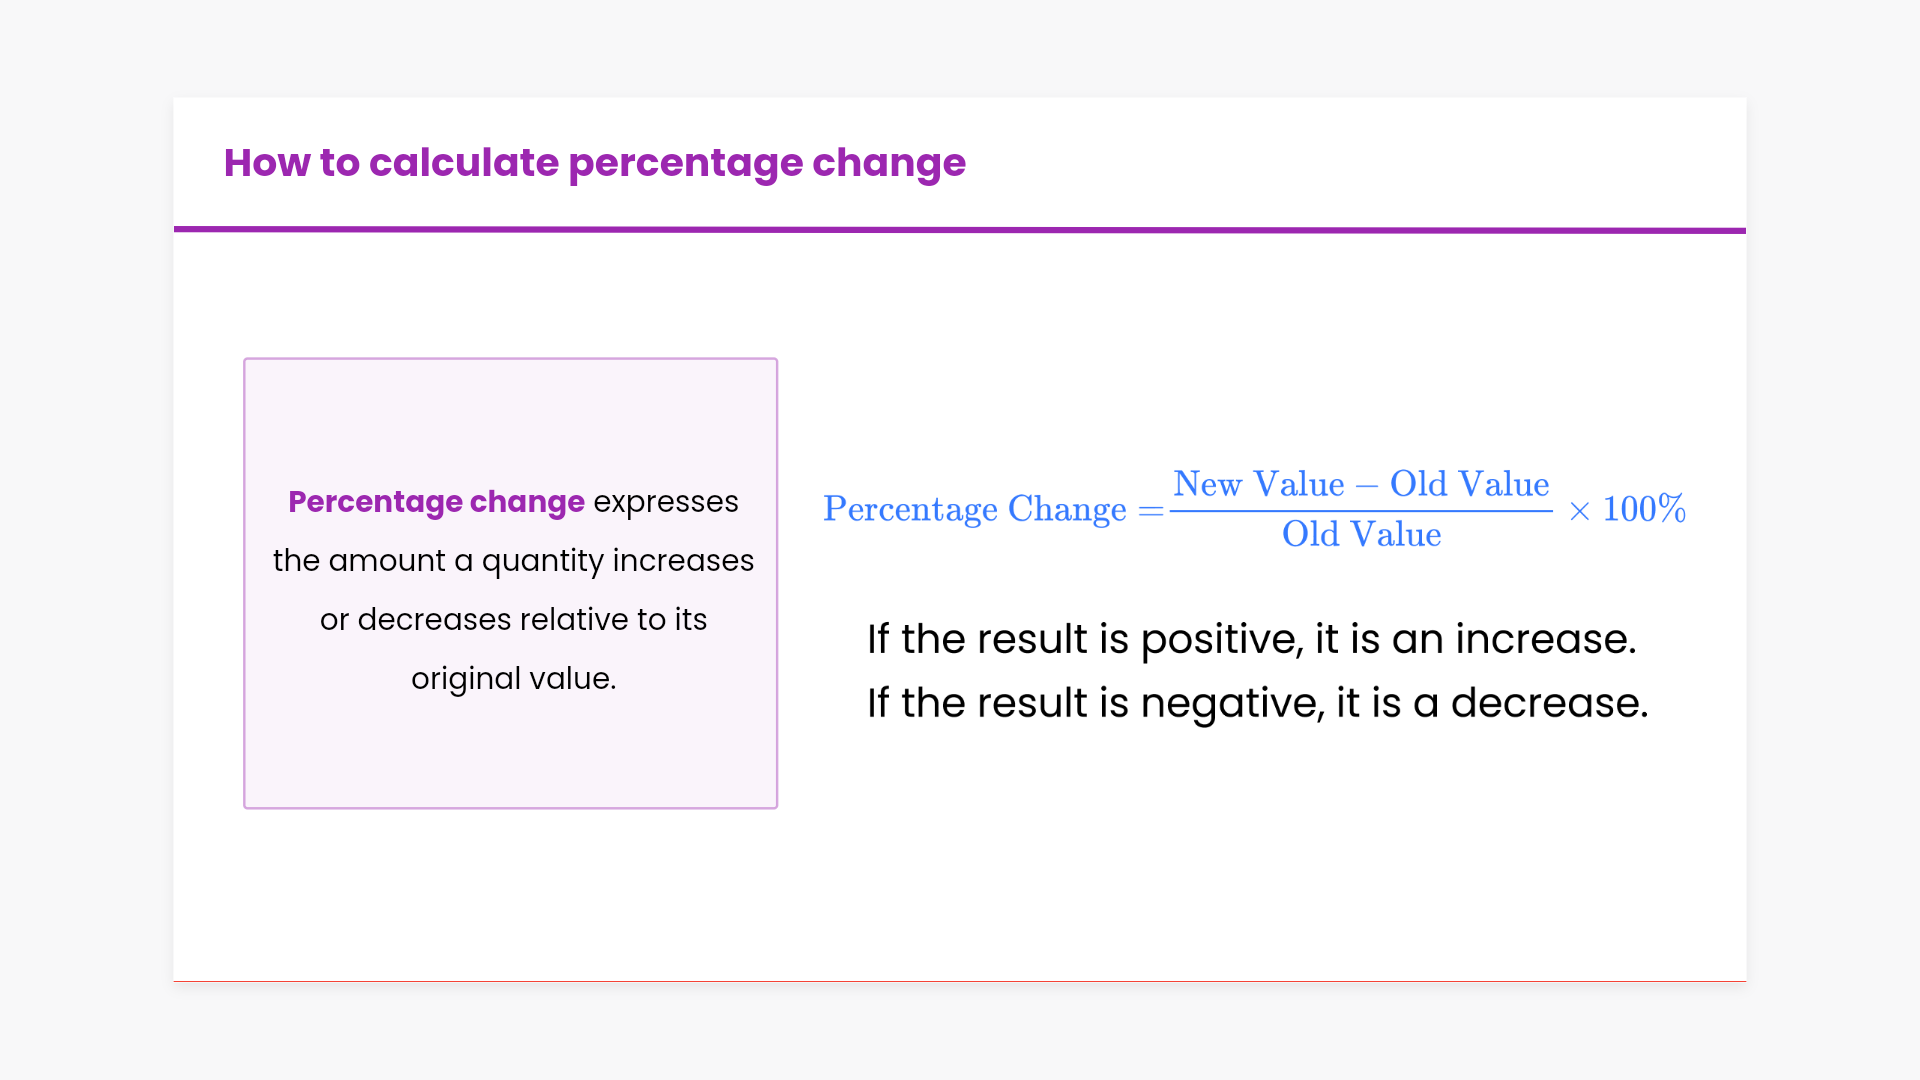
Task: Click the line 'or decreases relative to its'
Action: point(513,619)
